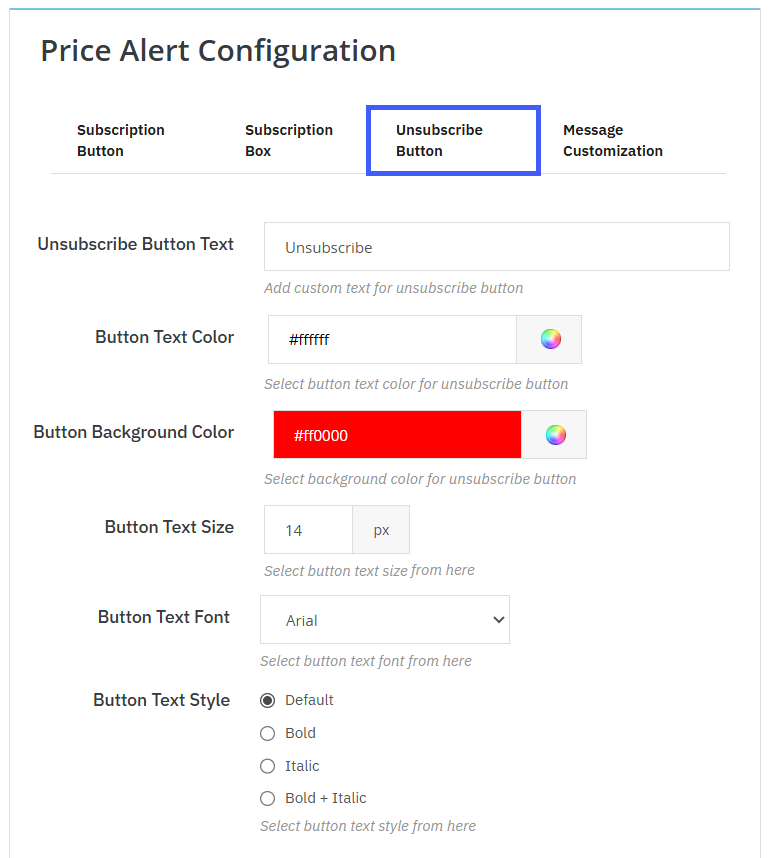Click the red #ff0000 background color field
This screenshot has width=772, height=858.
coord(397,435)
